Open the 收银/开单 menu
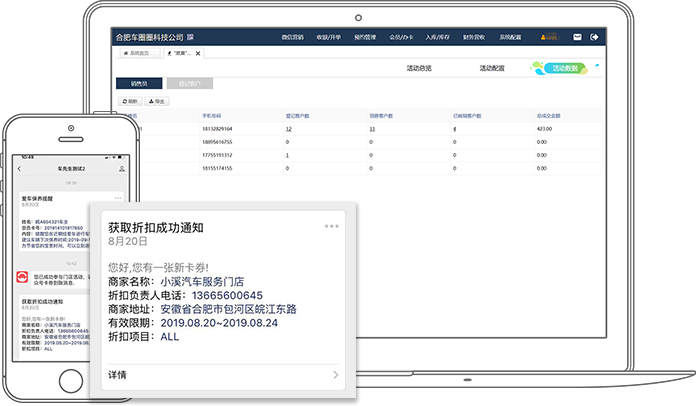The height and width of the screenshot is (406, 696). click(x=328, y=37)
